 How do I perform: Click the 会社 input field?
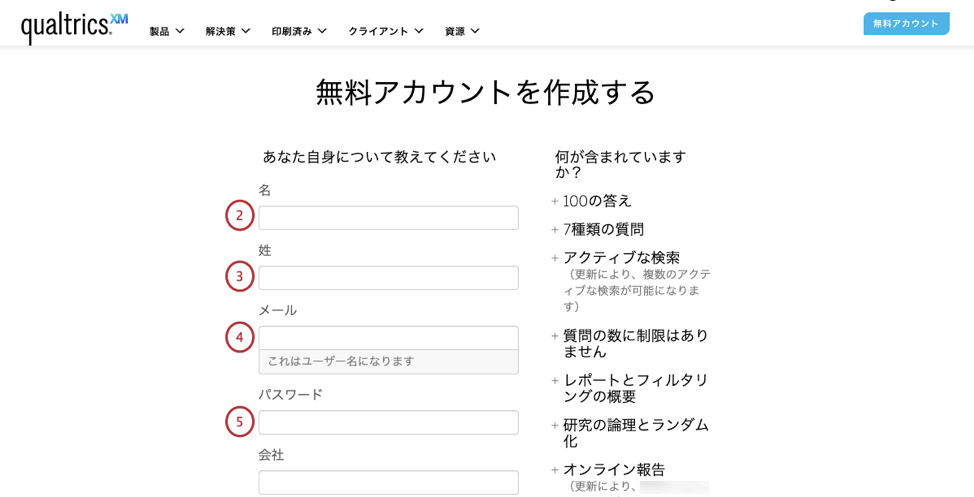388,483
